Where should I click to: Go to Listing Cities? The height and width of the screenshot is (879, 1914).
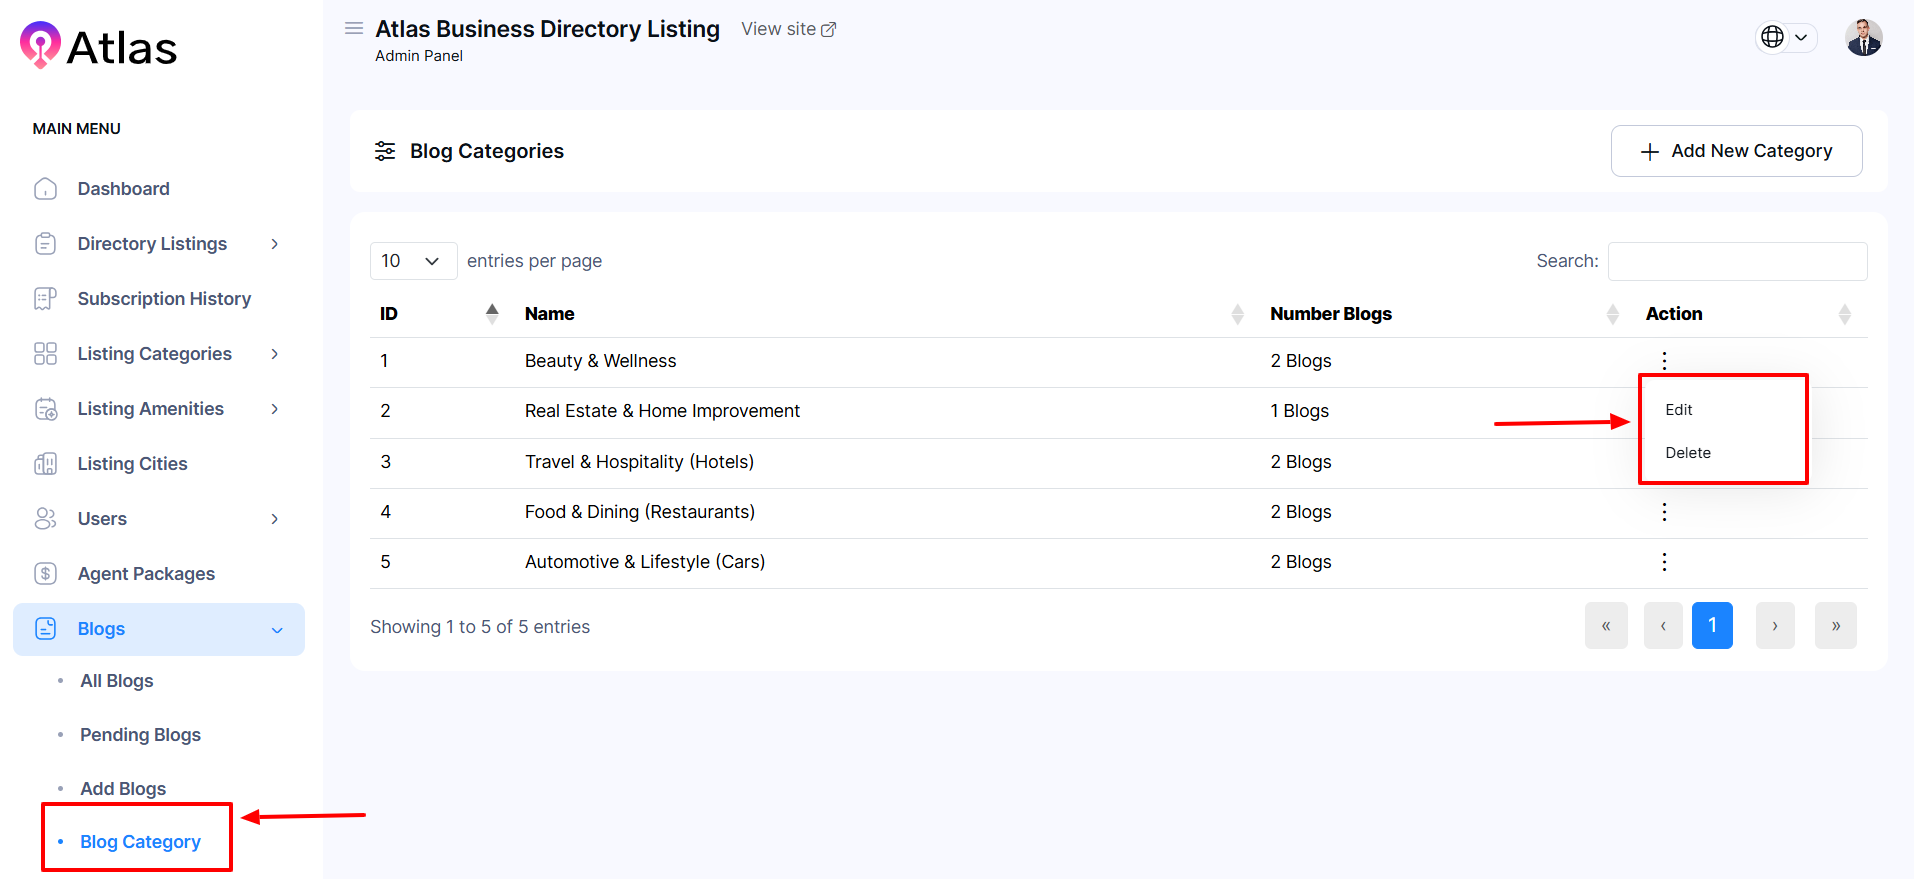pyautogui.click(x=132, y=464)
